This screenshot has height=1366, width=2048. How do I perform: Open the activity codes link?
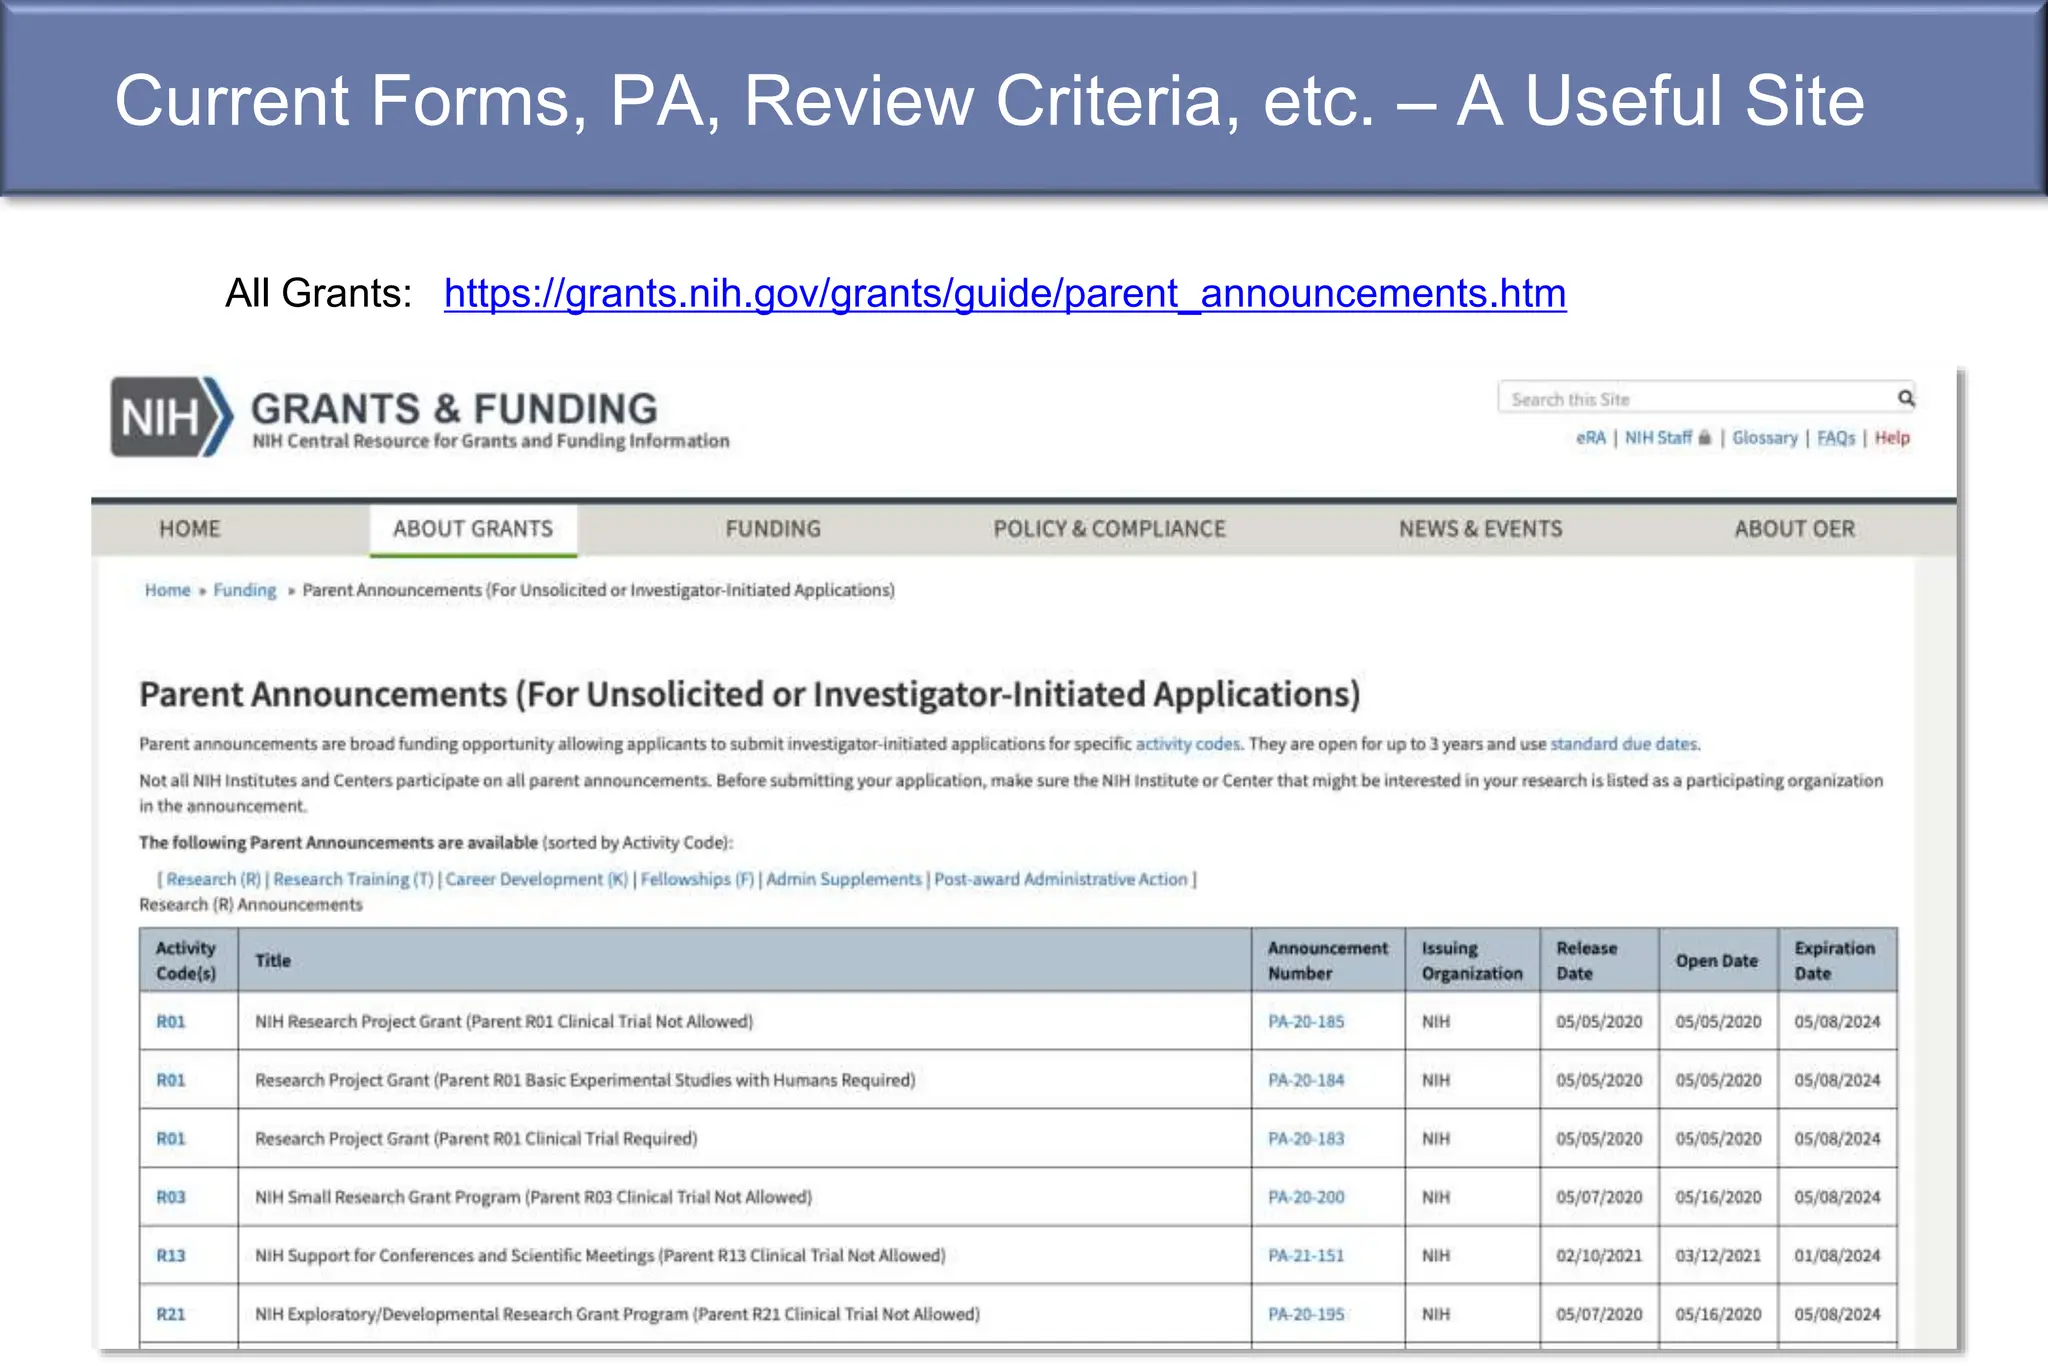pyautogui.click(x=1188, y=744)
